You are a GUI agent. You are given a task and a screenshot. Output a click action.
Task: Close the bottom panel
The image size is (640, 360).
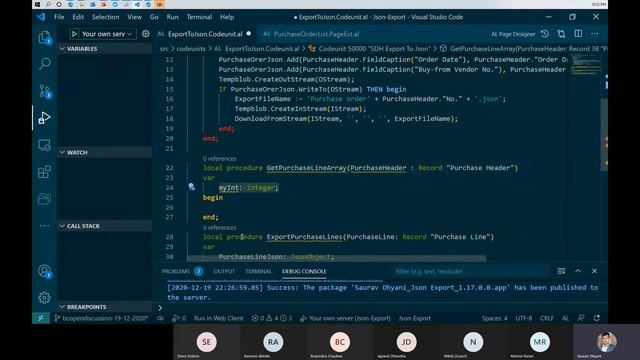tap(594, 271)
